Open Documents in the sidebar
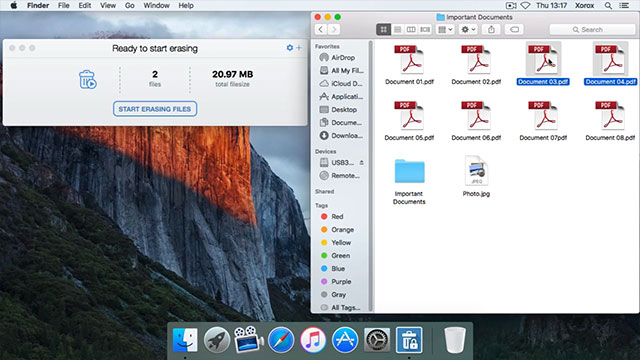The image size is (640, 360). pos(341,122)
